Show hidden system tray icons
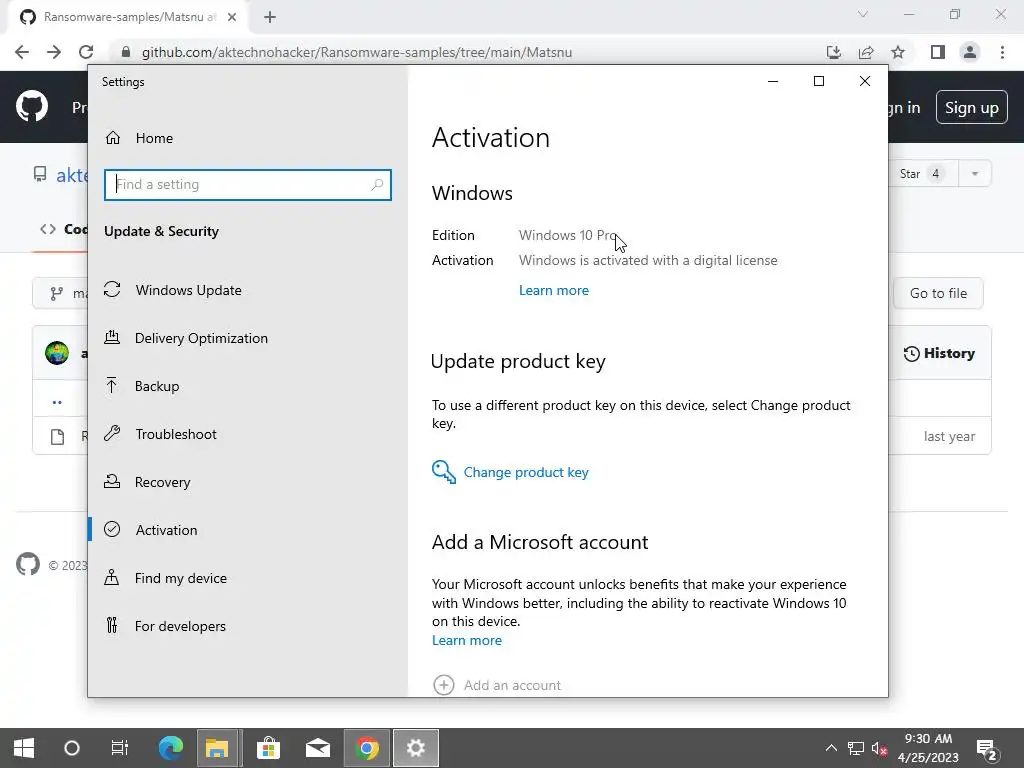1024x768 pixels. point(831,748)
